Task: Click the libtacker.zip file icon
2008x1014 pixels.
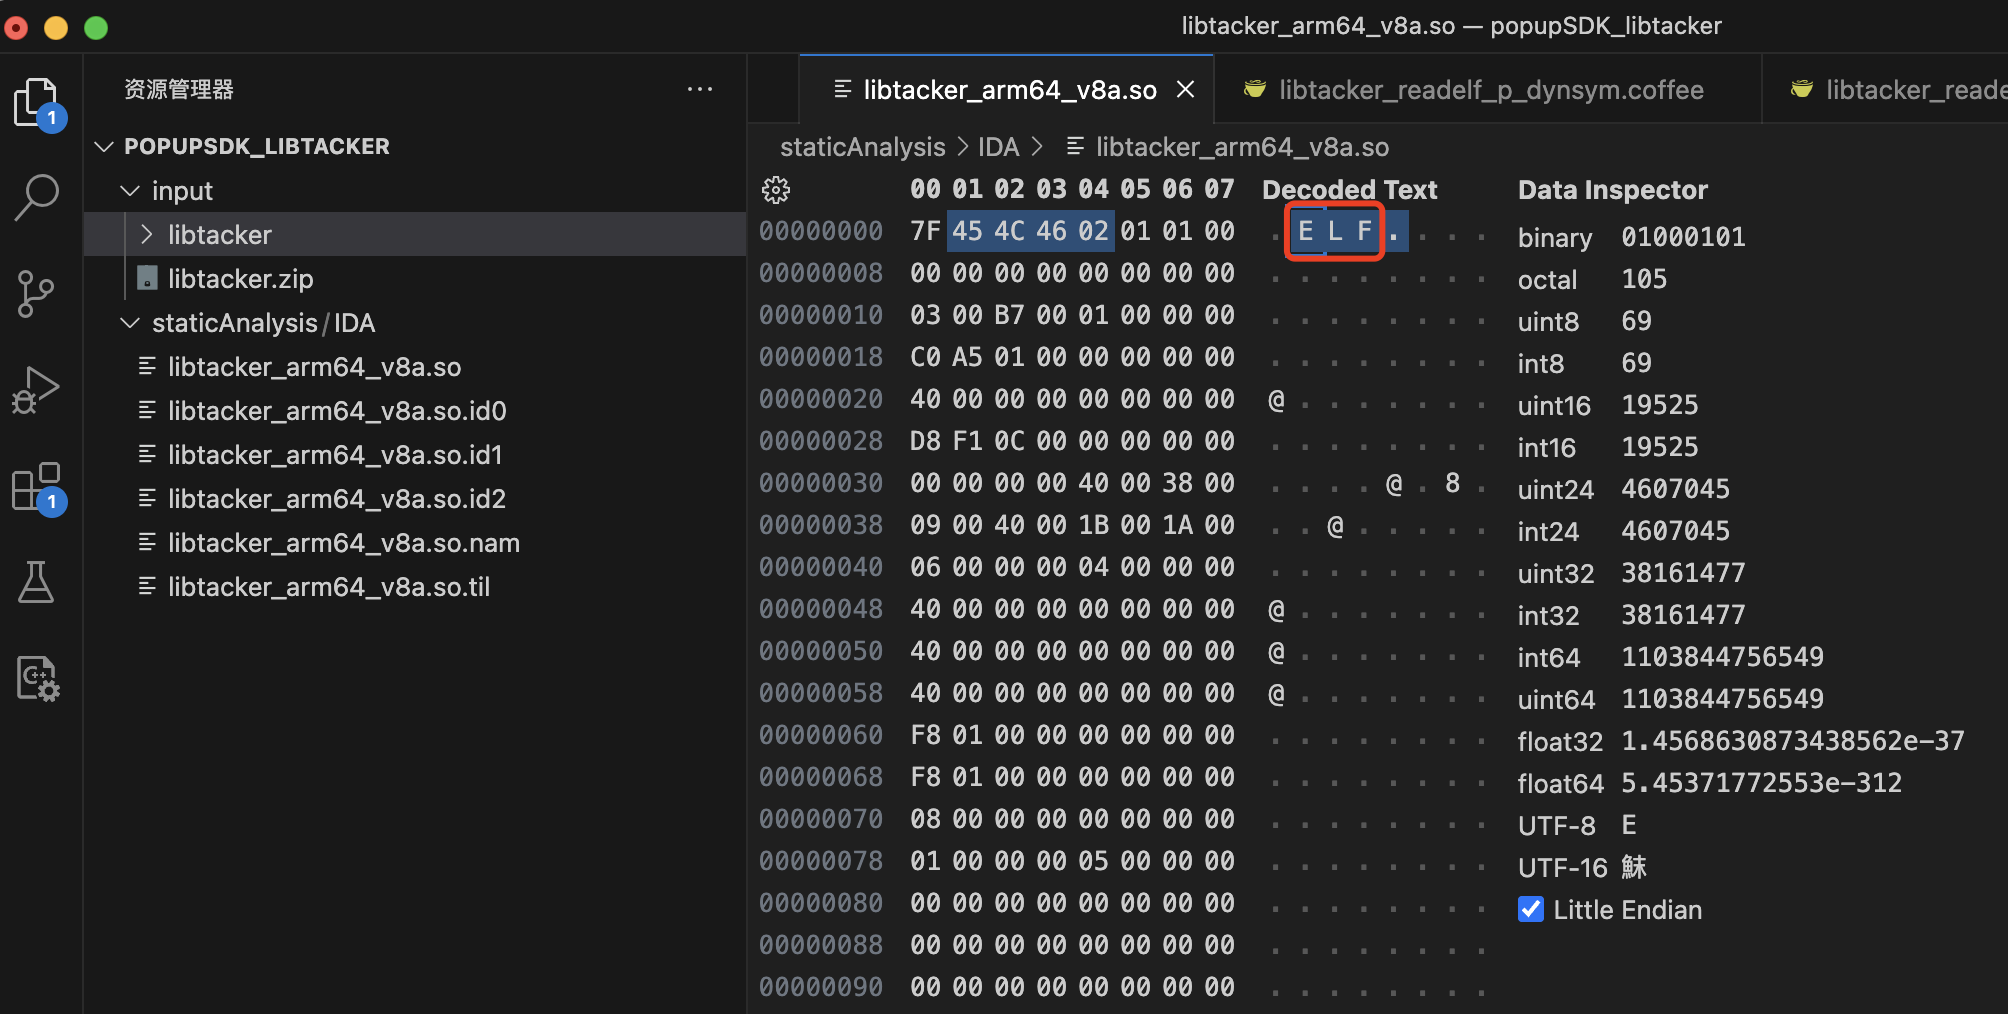Action: [147, 278]
